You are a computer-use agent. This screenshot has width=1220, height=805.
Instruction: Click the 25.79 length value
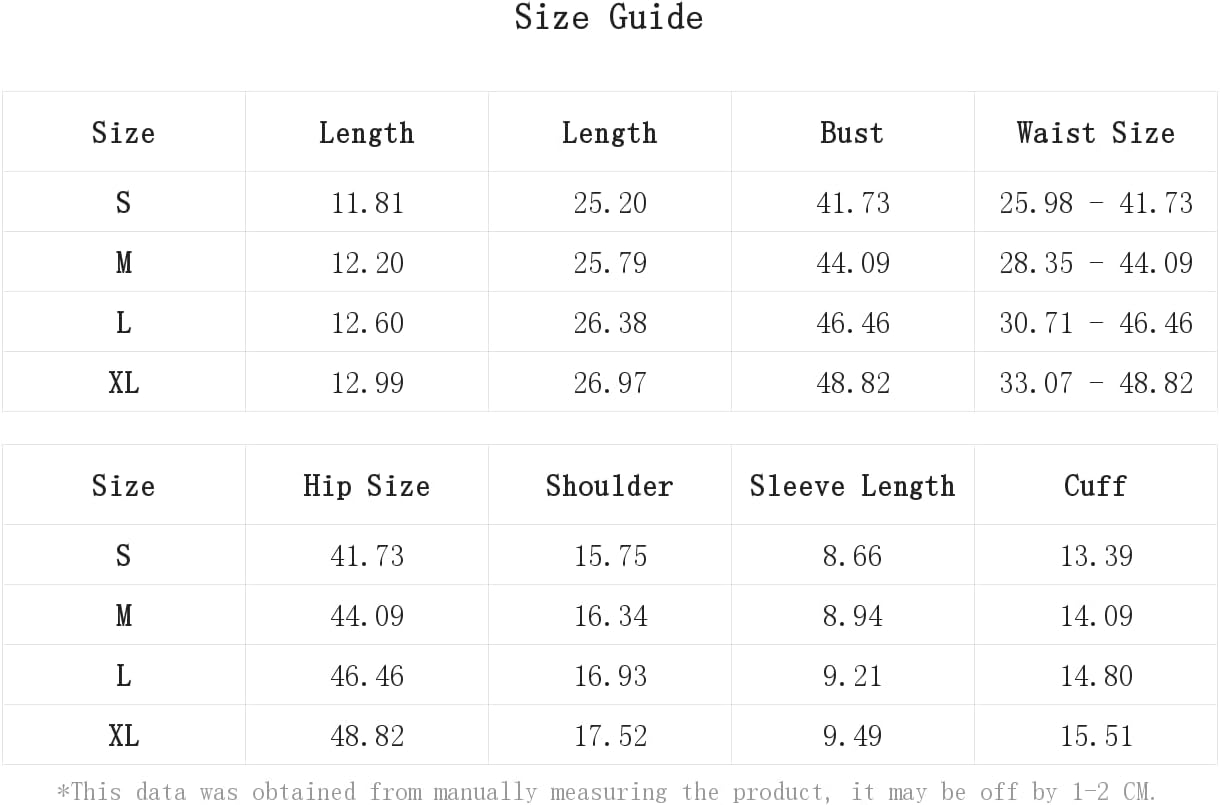[610, 263]
